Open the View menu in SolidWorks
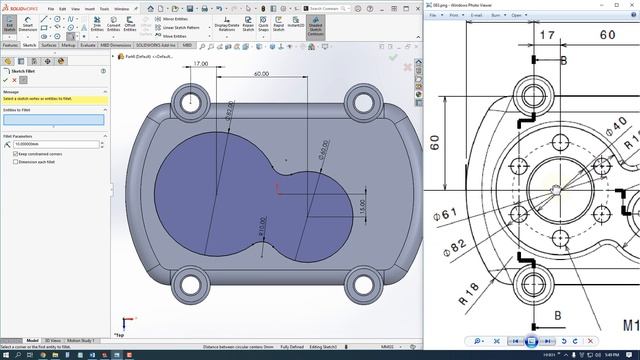640x360 pixels. coord(76,9)
